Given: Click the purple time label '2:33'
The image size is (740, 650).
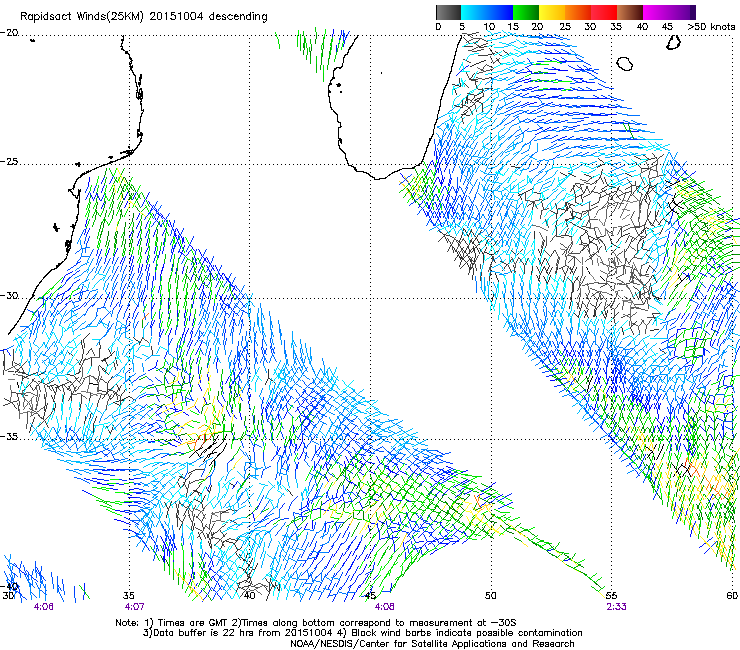Looking at the screenshot, I should pos(616,606).
